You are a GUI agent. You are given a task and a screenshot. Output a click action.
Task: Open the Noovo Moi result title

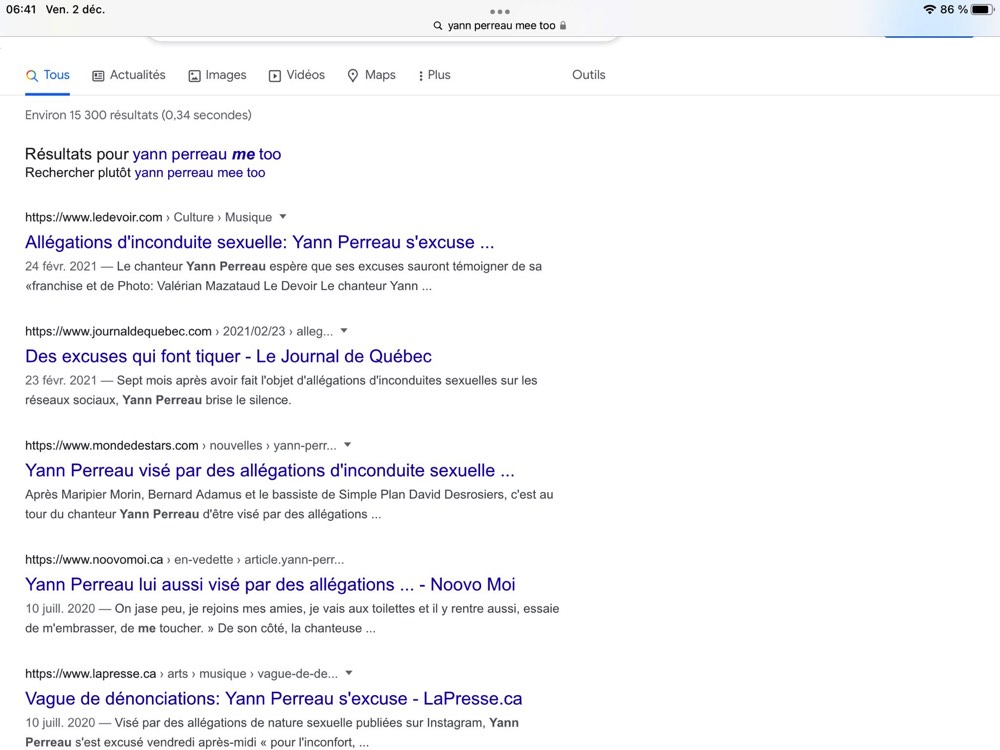click(x=270, y=585)
